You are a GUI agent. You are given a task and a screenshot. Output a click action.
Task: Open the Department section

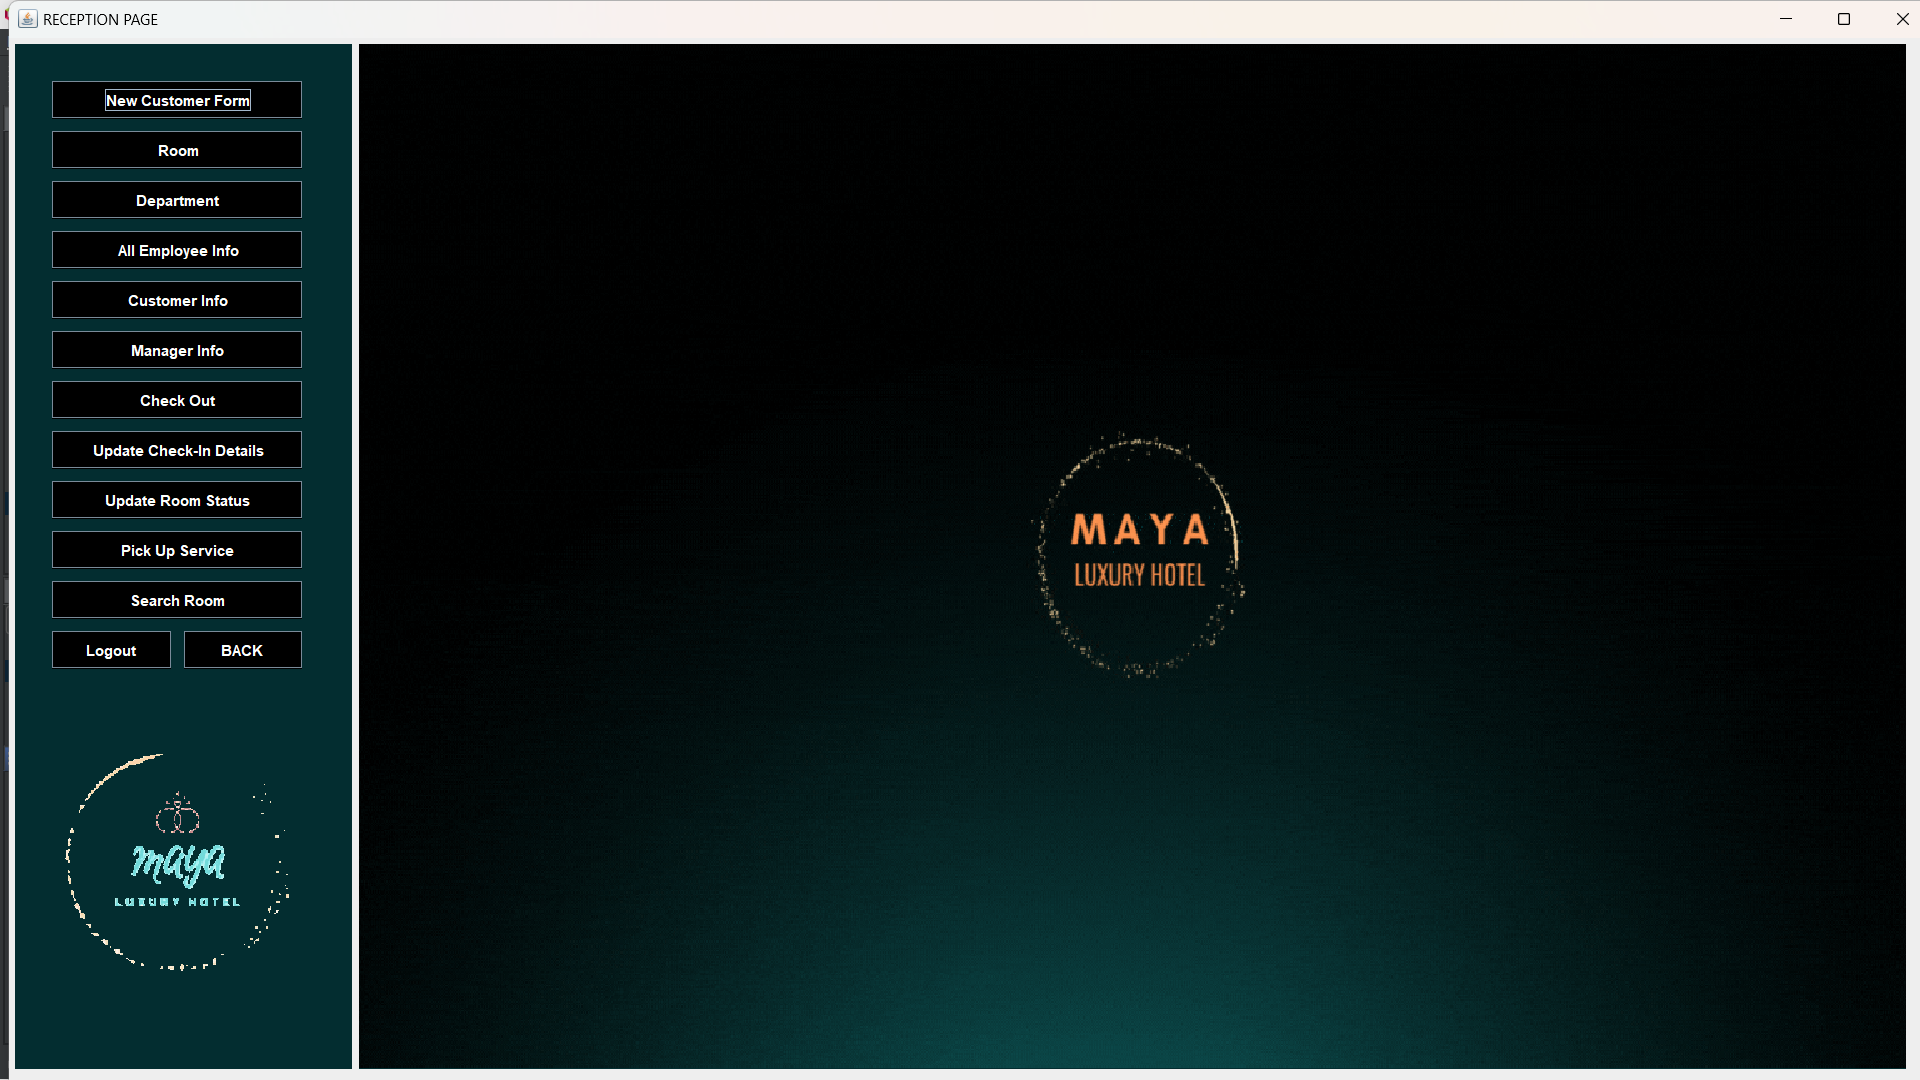(177, 200)
